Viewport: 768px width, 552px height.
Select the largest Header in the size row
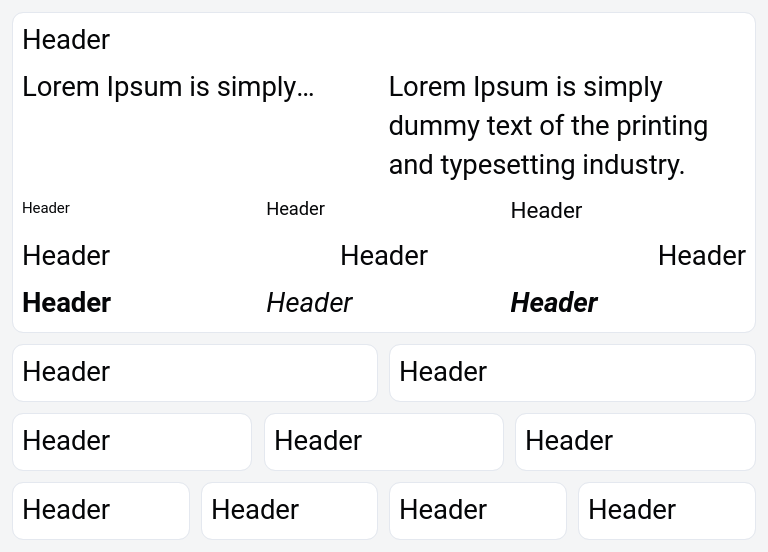(546, 210)
